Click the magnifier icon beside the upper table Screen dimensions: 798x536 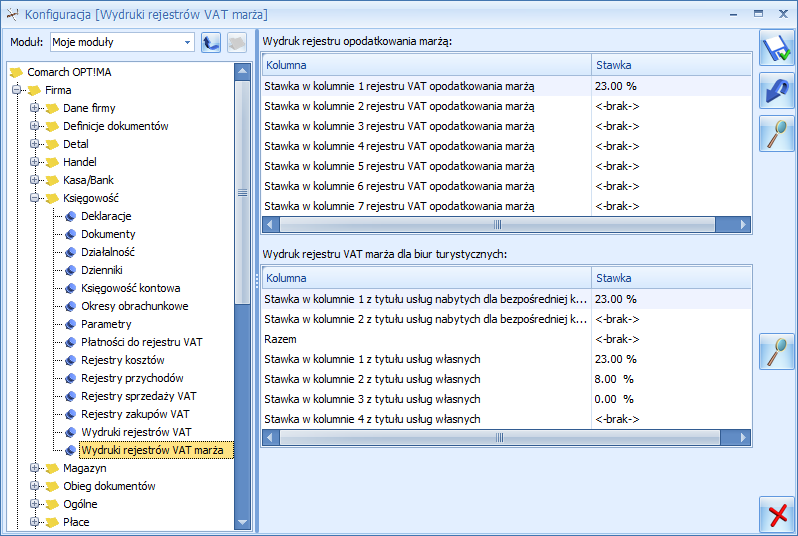point(777,133)
